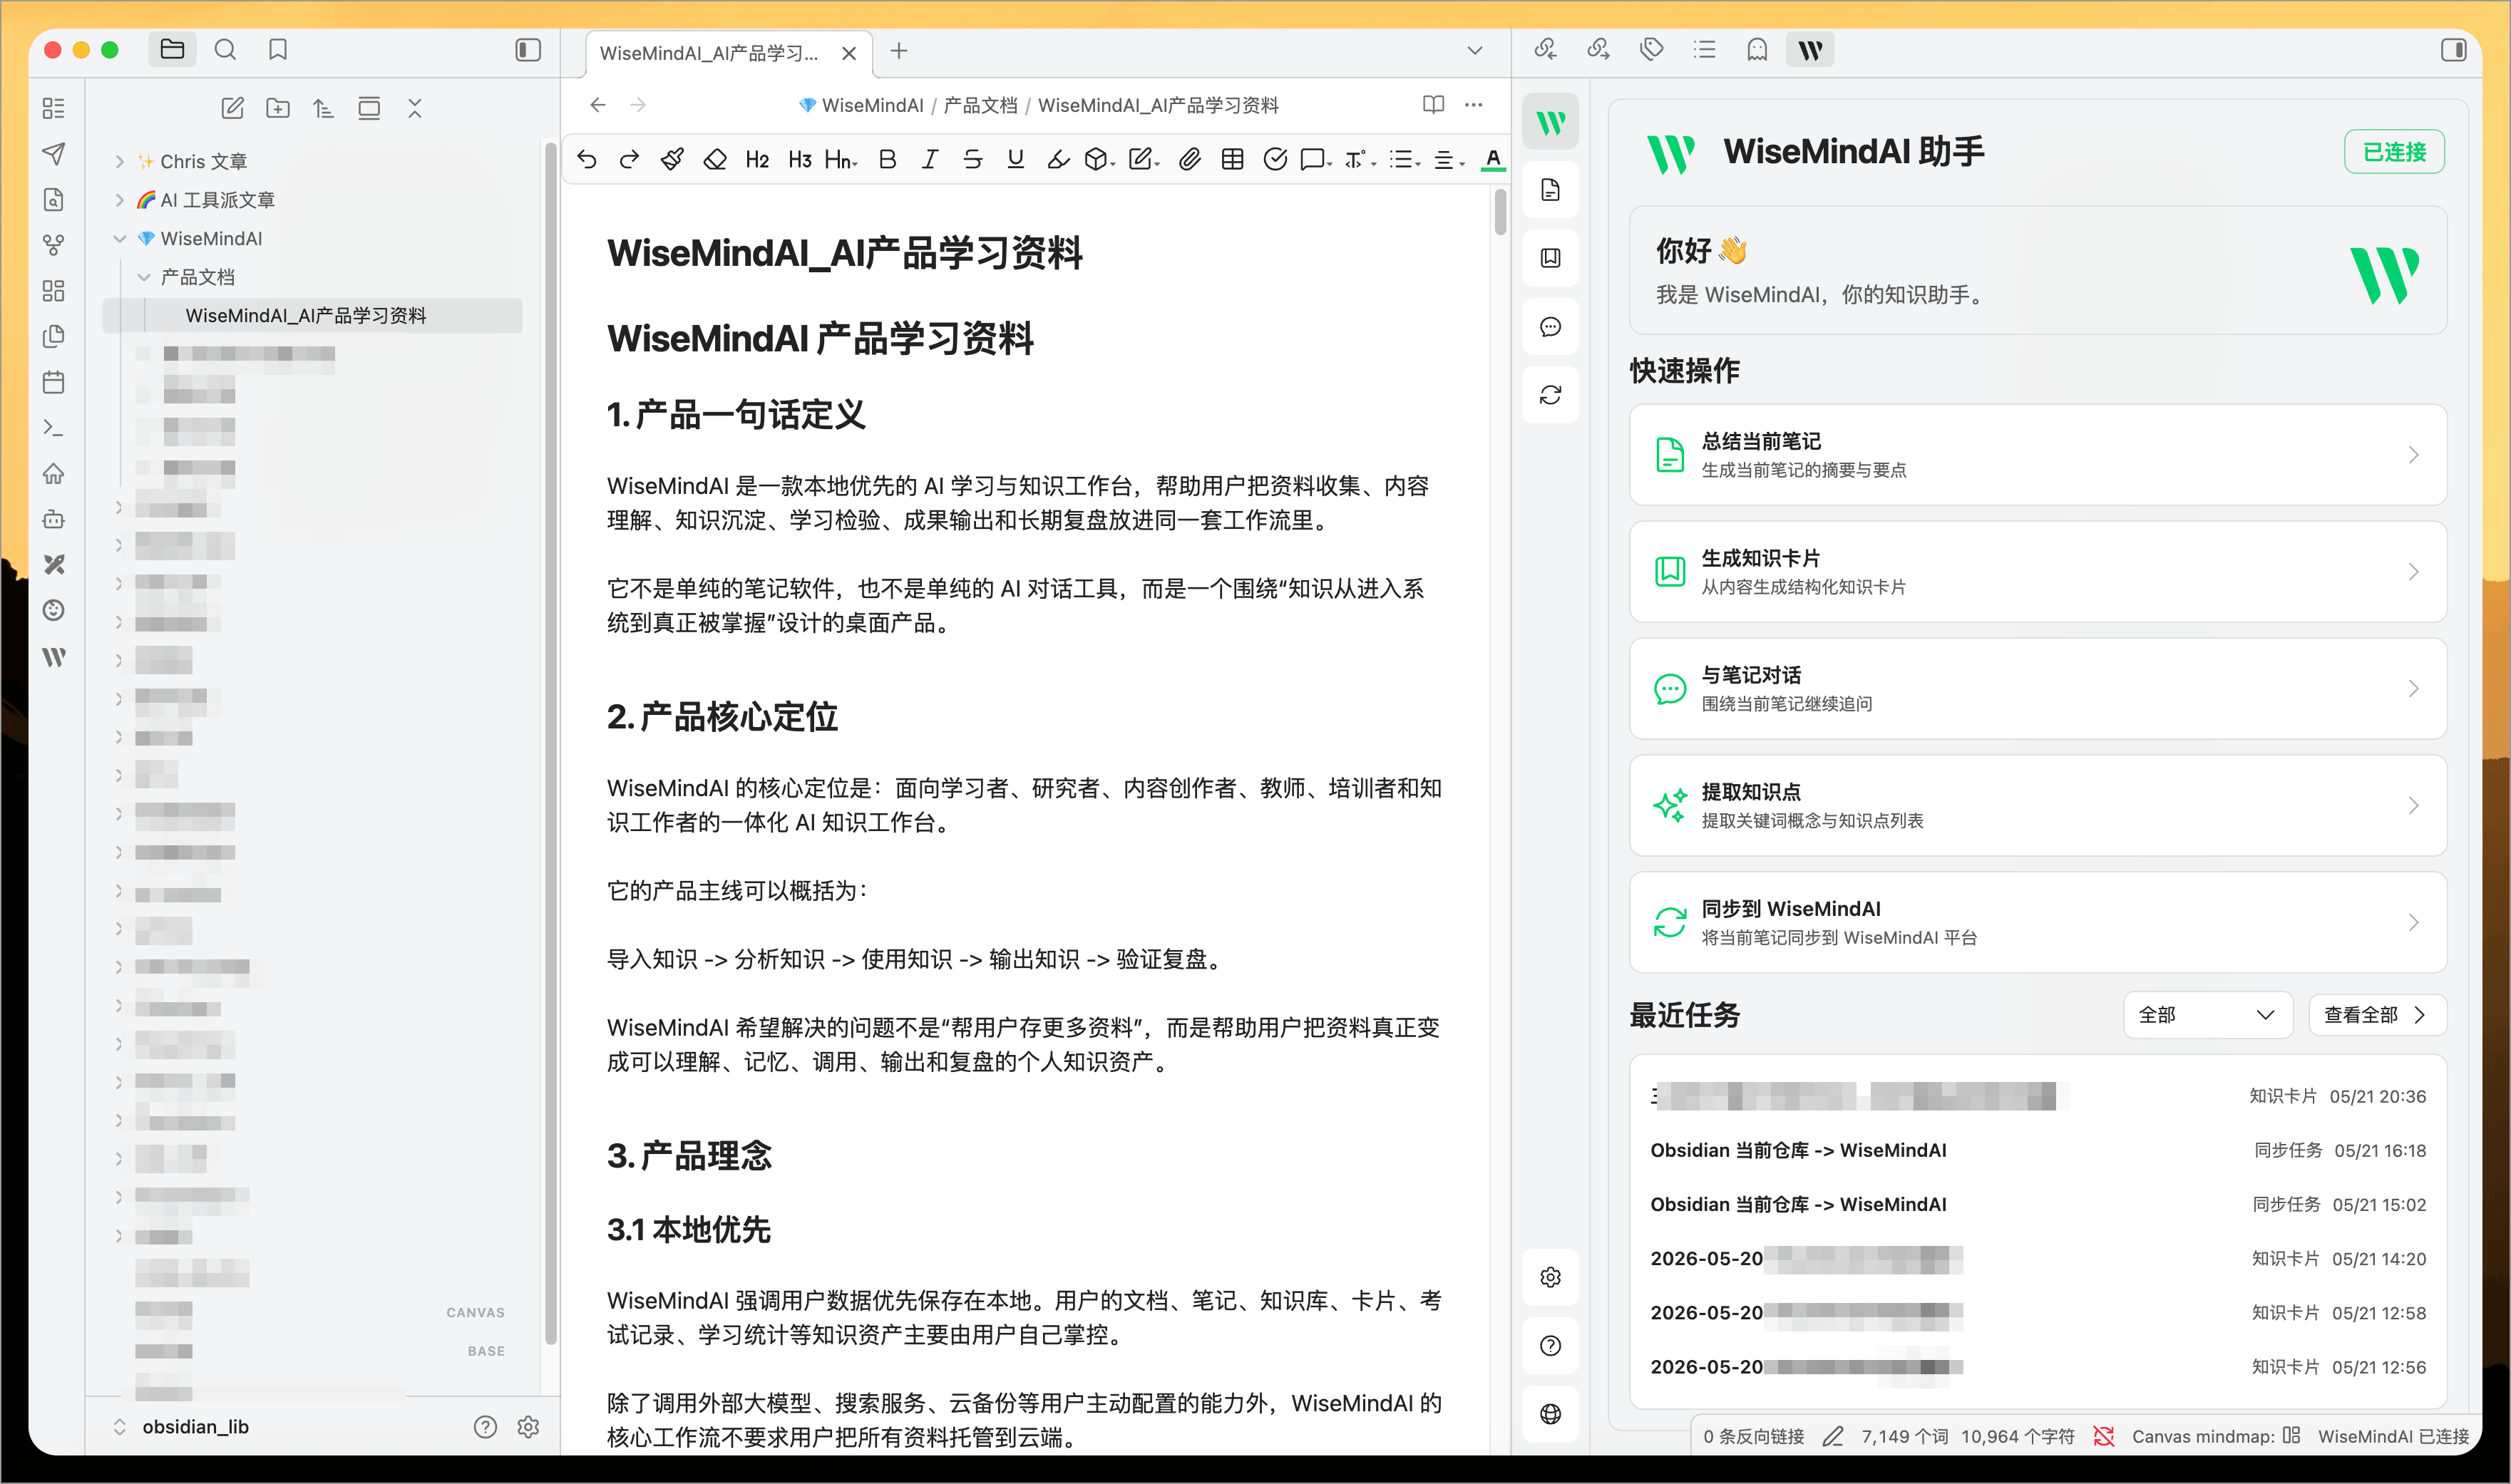
Task: Open the list style dropdown
Action: (1405, 159)
